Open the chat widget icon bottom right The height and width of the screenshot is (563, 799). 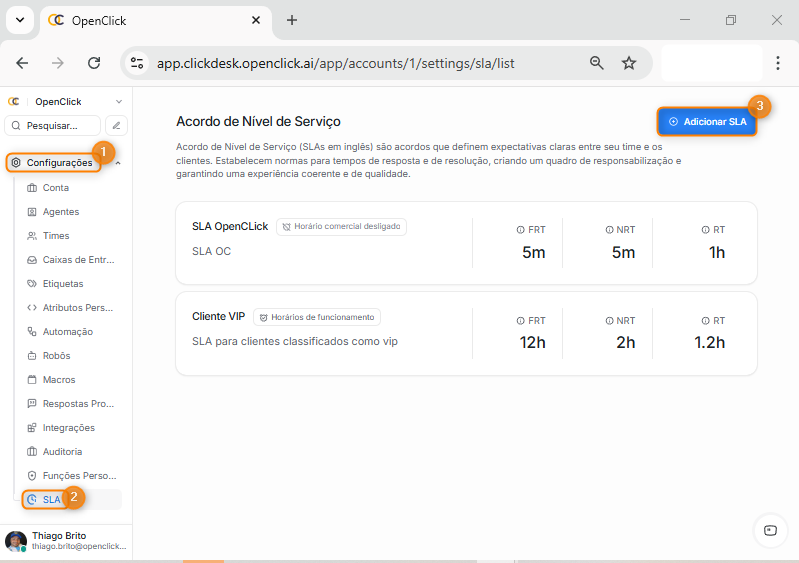(769, 530)
